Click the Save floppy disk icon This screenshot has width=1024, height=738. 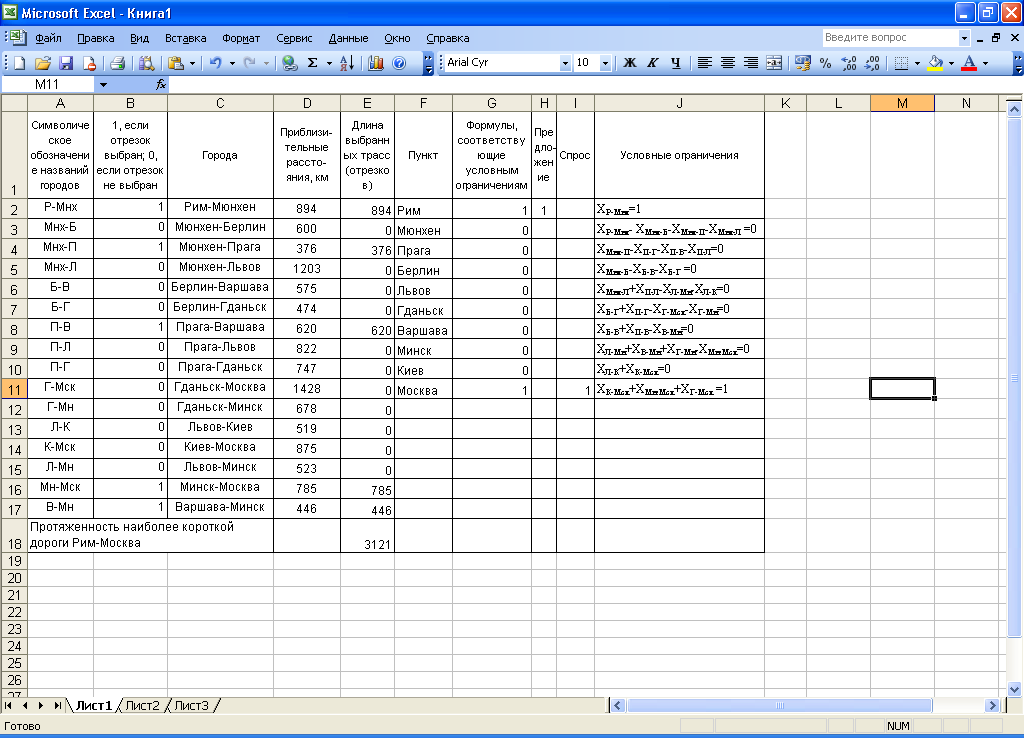[x=67, y=62]
